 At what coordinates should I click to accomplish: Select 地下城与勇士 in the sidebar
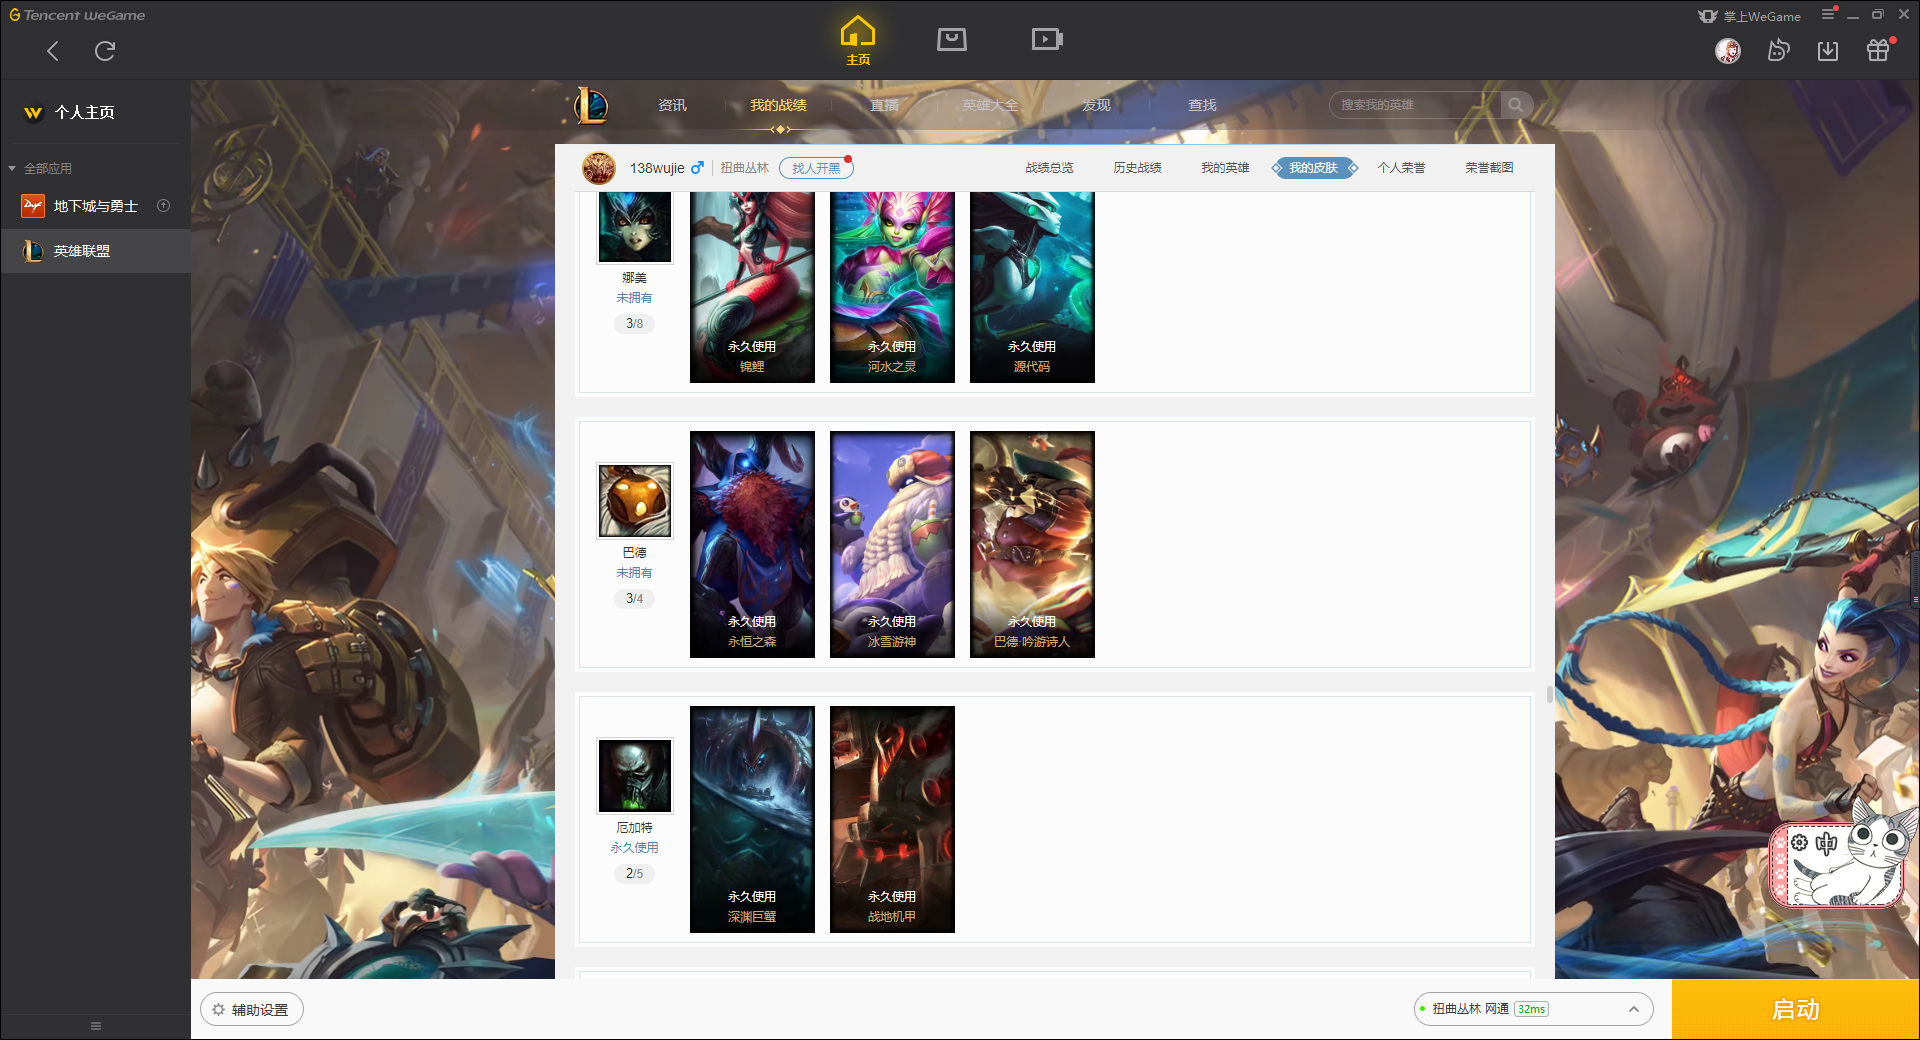(x=96, y=206)
